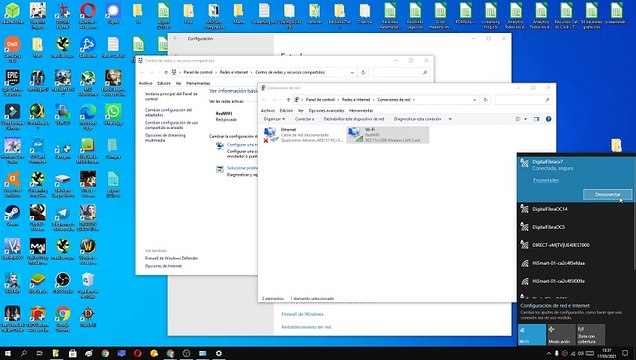The image size is (636, 360).
Task: Open Archivo menu in Conexiones de red
Action: point(268,110)
